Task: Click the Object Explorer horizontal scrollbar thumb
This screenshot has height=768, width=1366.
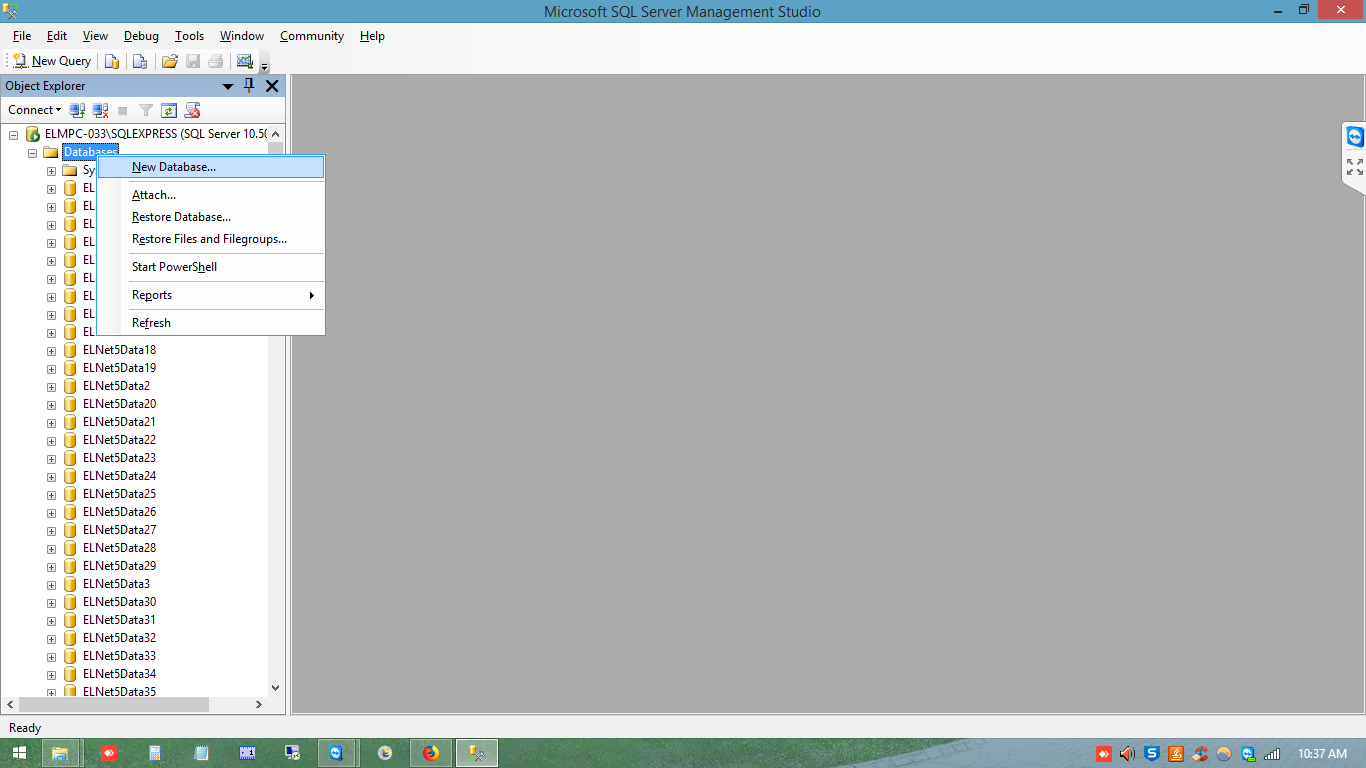Action: pos(112,705)
